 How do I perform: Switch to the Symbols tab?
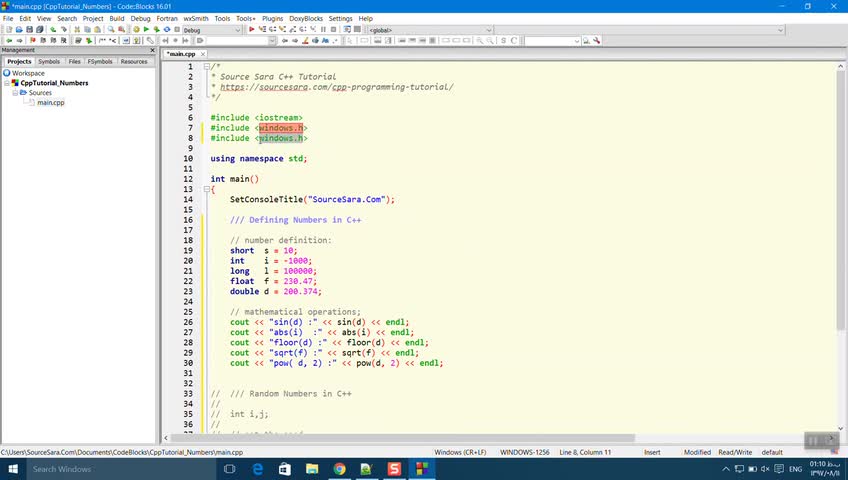tap(49, 61)
